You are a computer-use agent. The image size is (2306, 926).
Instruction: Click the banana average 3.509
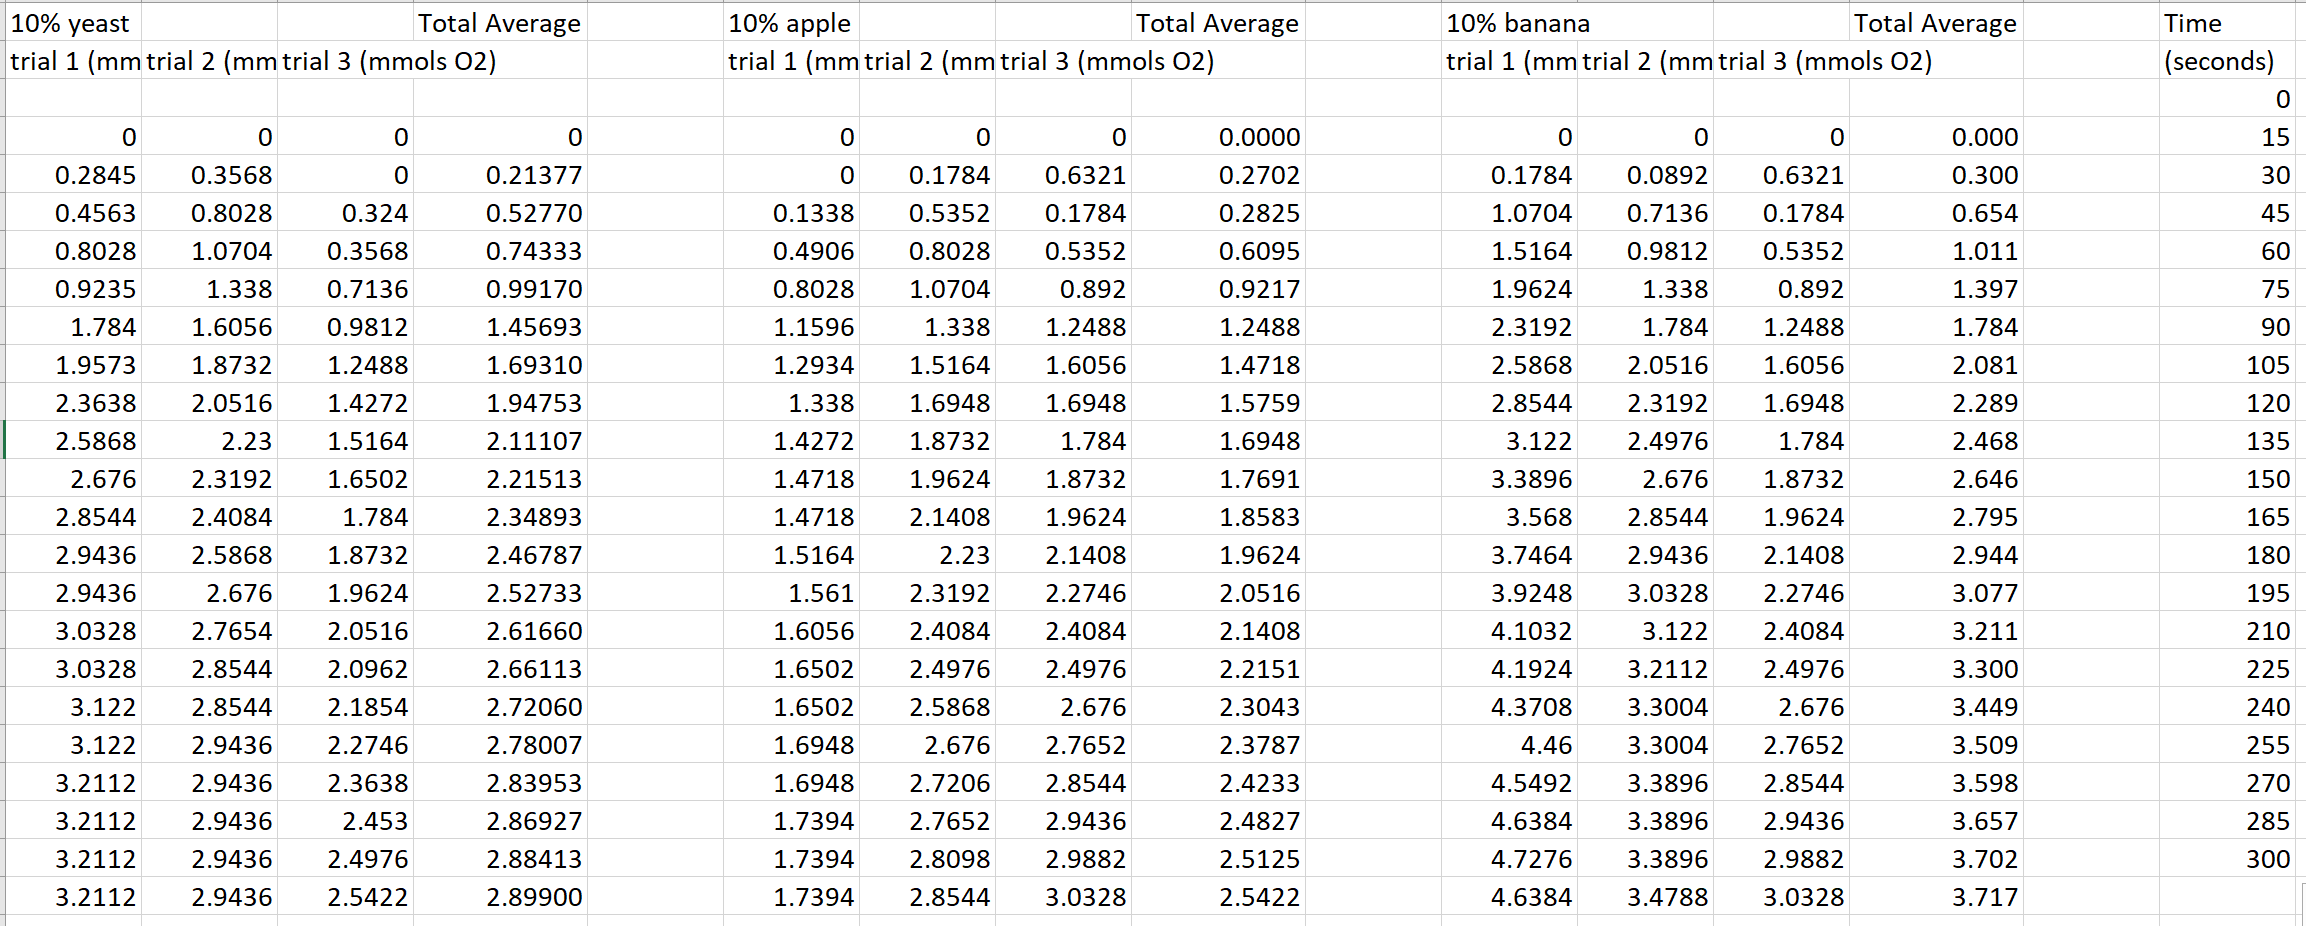click(x=1936, y=745)
